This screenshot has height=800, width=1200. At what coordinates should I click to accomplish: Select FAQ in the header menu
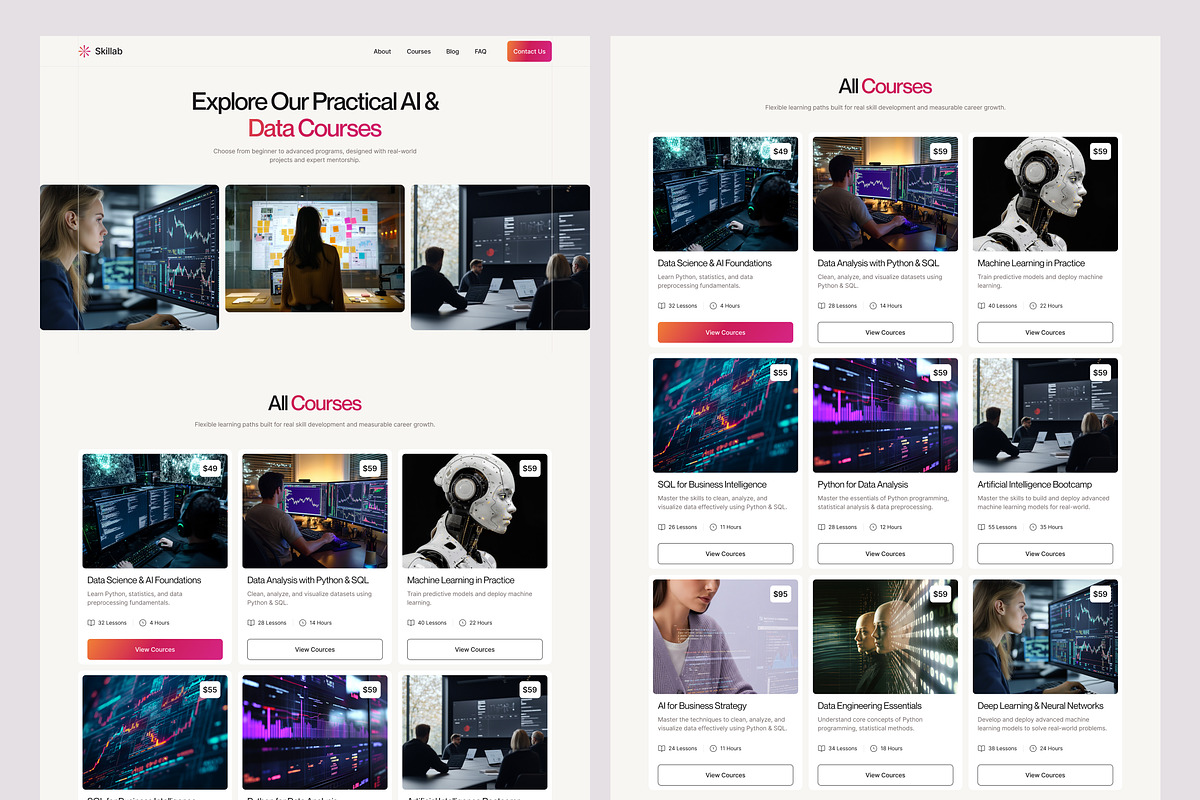[480, 51]
